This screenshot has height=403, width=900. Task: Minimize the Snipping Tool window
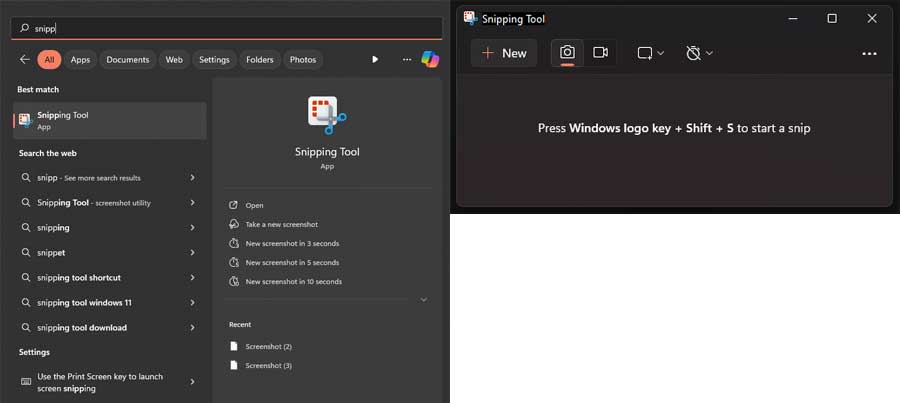point(793,18)
